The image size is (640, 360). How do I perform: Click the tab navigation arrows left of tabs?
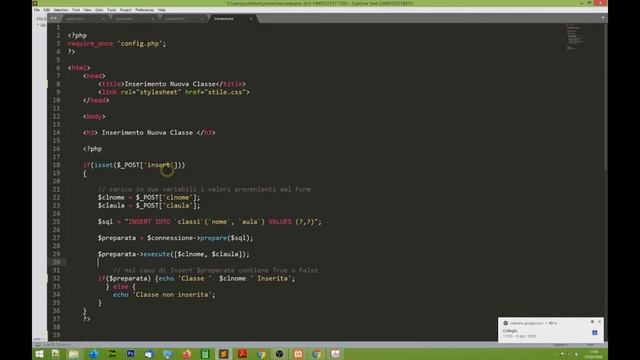tap(53, 18)
